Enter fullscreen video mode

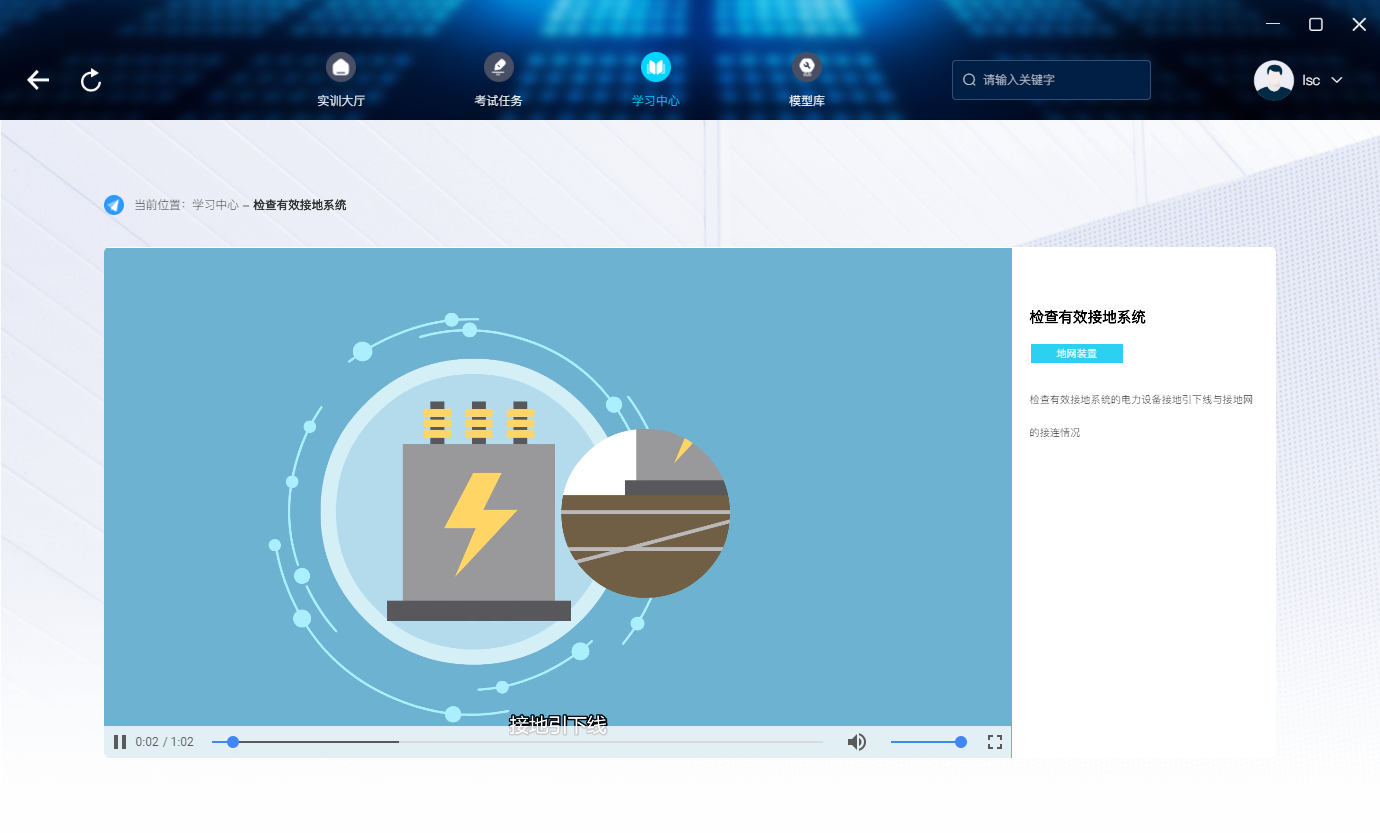click(x=995, y=742)
